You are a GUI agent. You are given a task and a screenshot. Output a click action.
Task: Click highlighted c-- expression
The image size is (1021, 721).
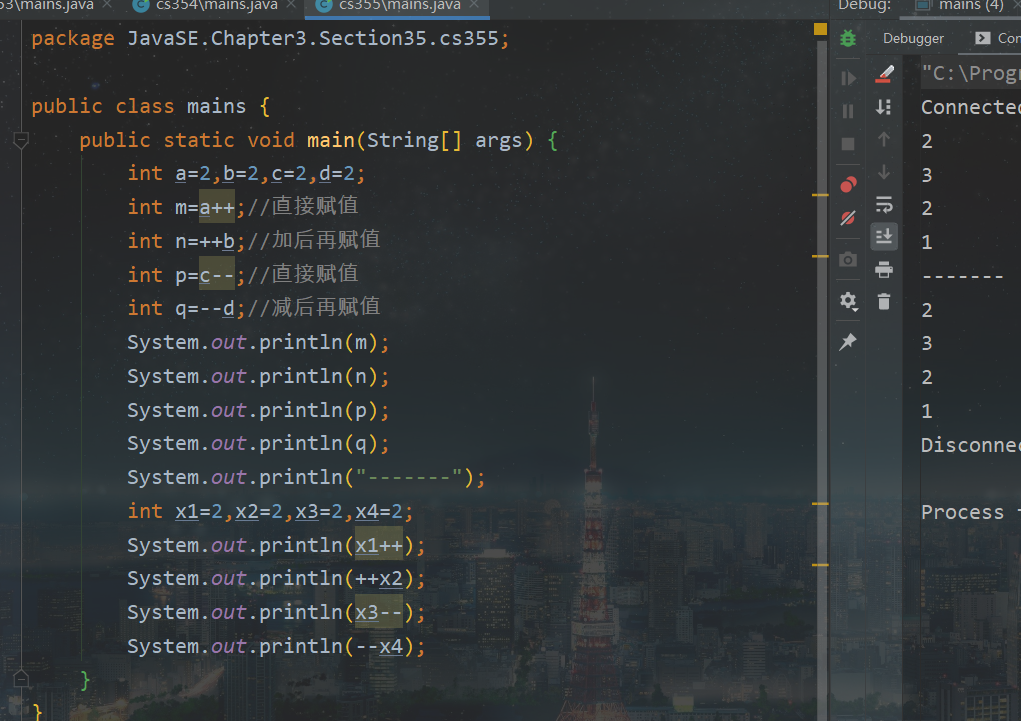tap(217, 275)
